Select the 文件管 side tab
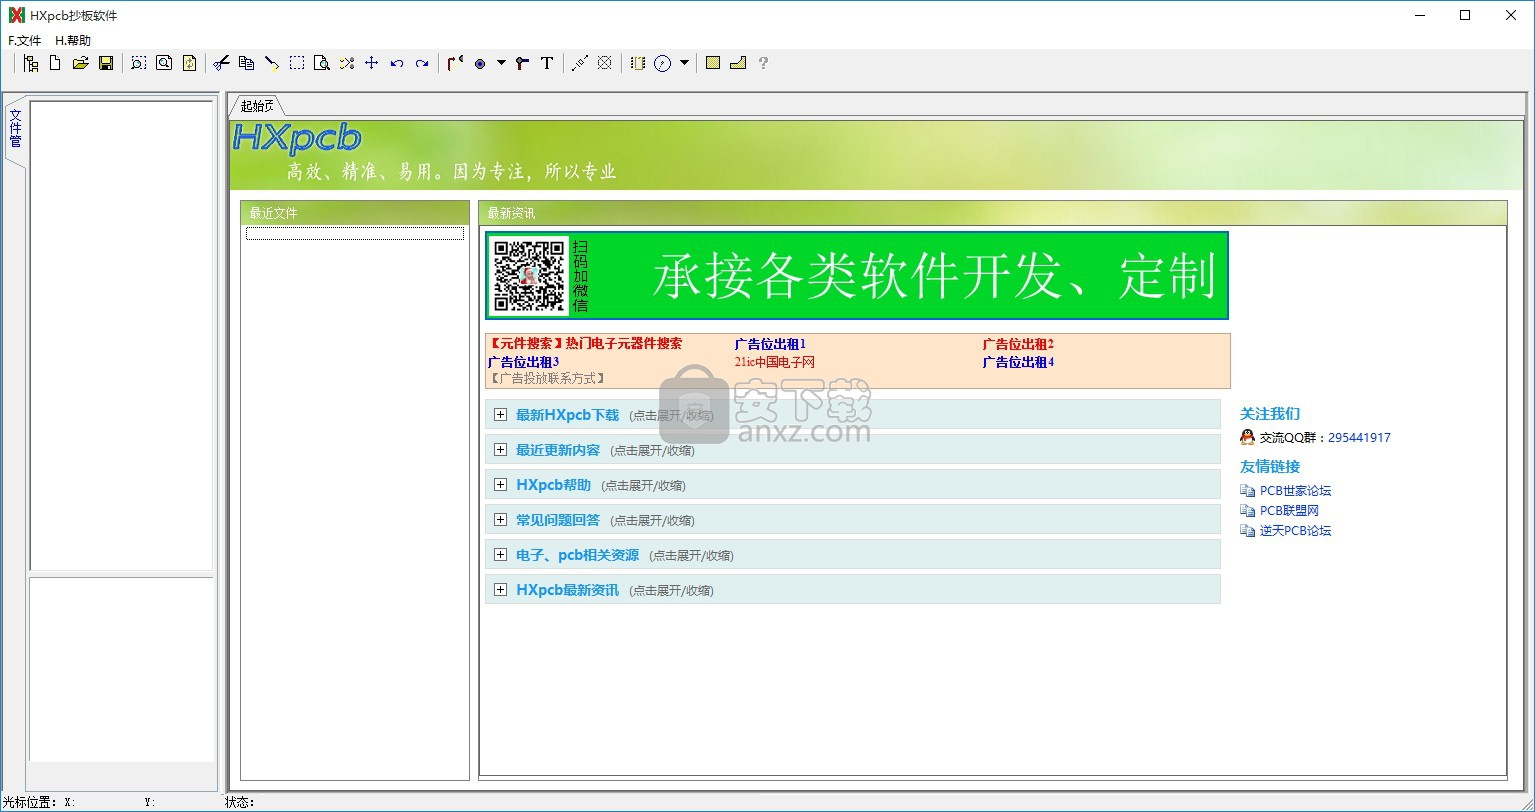1535x812 pixels. click(x=15, y=128)
